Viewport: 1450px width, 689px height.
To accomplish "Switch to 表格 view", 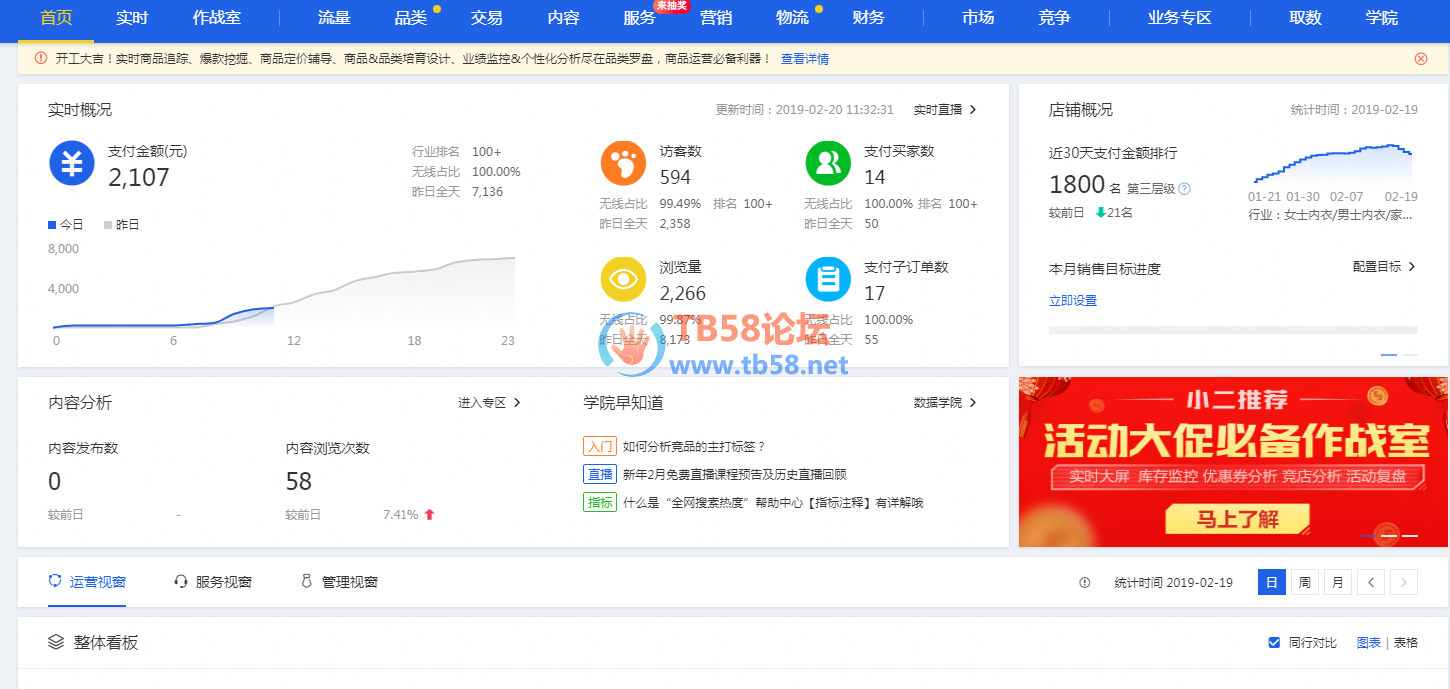I will [1406, 642].
